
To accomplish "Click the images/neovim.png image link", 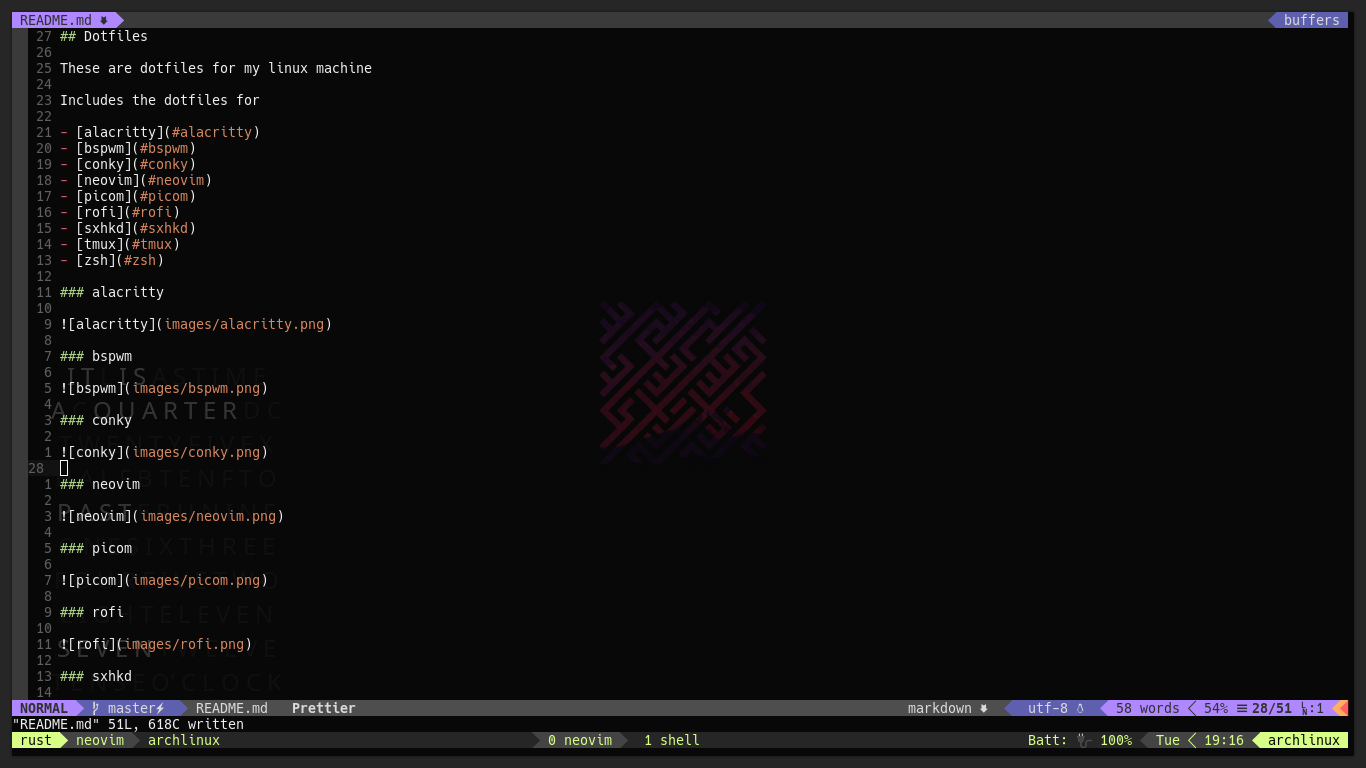I will click(x=209, y=516).
